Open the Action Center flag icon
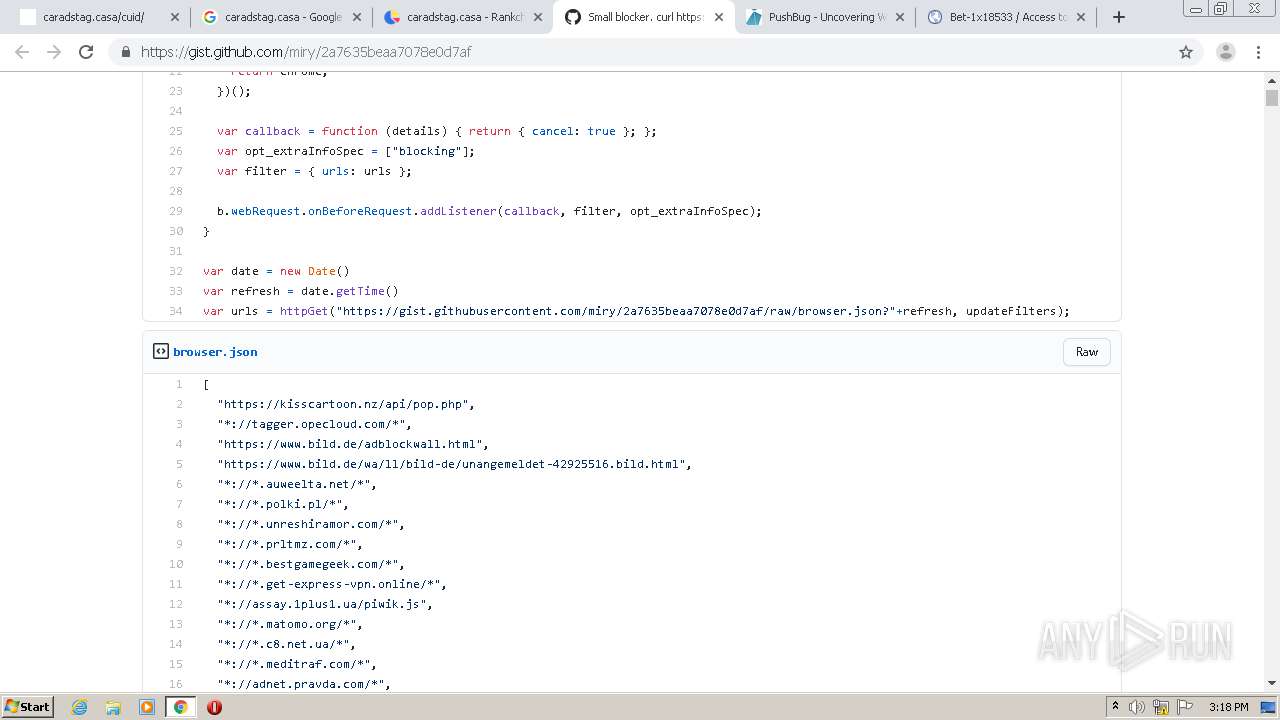Image resolution: width=1280 pixels, height=720 pixels. point(1185,707)
